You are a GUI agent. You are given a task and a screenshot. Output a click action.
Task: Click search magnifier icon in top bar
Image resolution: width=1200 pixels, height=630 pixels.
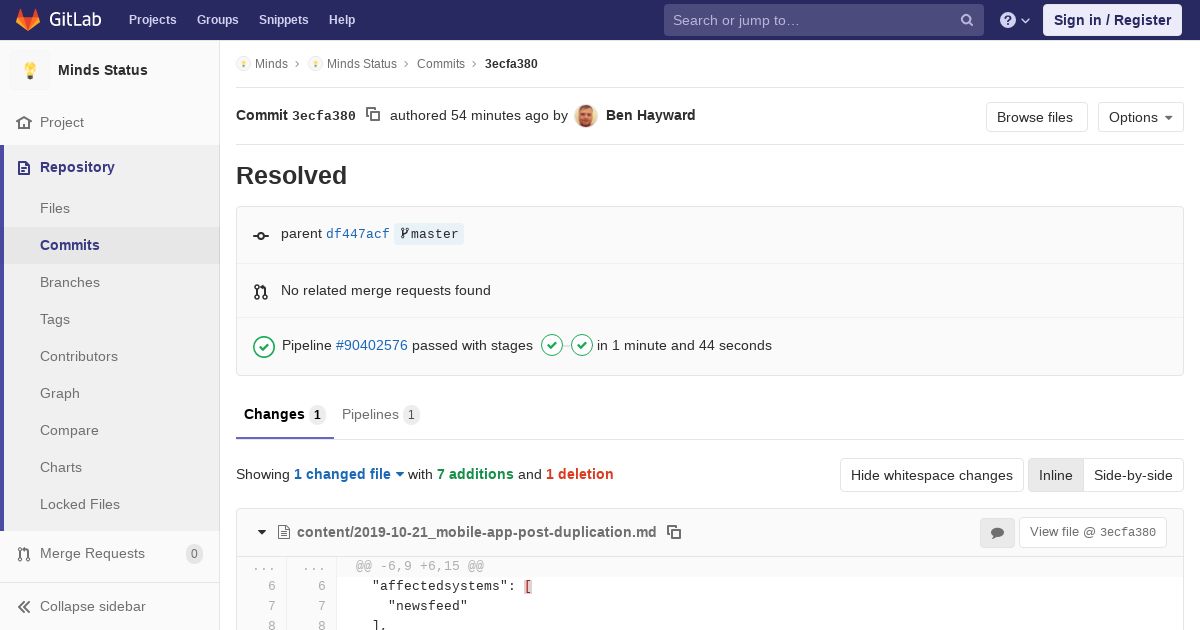point(967,20)
